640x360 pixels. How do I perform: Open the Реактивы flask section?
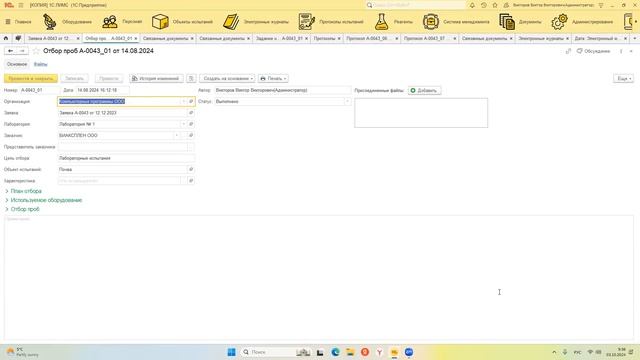pyautogui.click(x=393, y=22)
